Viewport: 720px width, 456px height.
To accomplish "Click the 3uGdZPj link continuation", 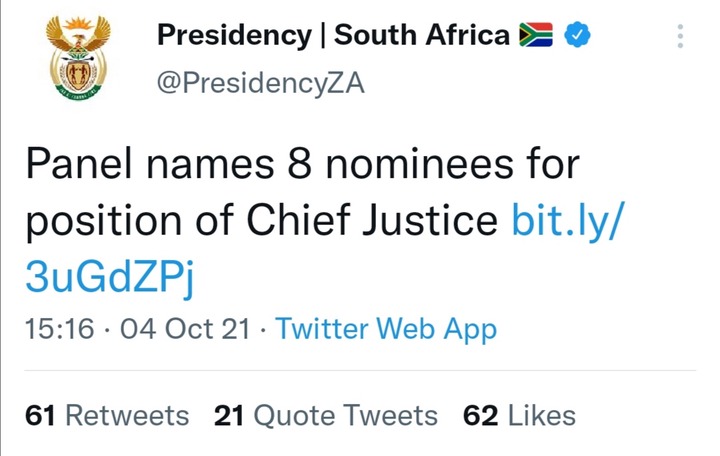I will (110, 277).
